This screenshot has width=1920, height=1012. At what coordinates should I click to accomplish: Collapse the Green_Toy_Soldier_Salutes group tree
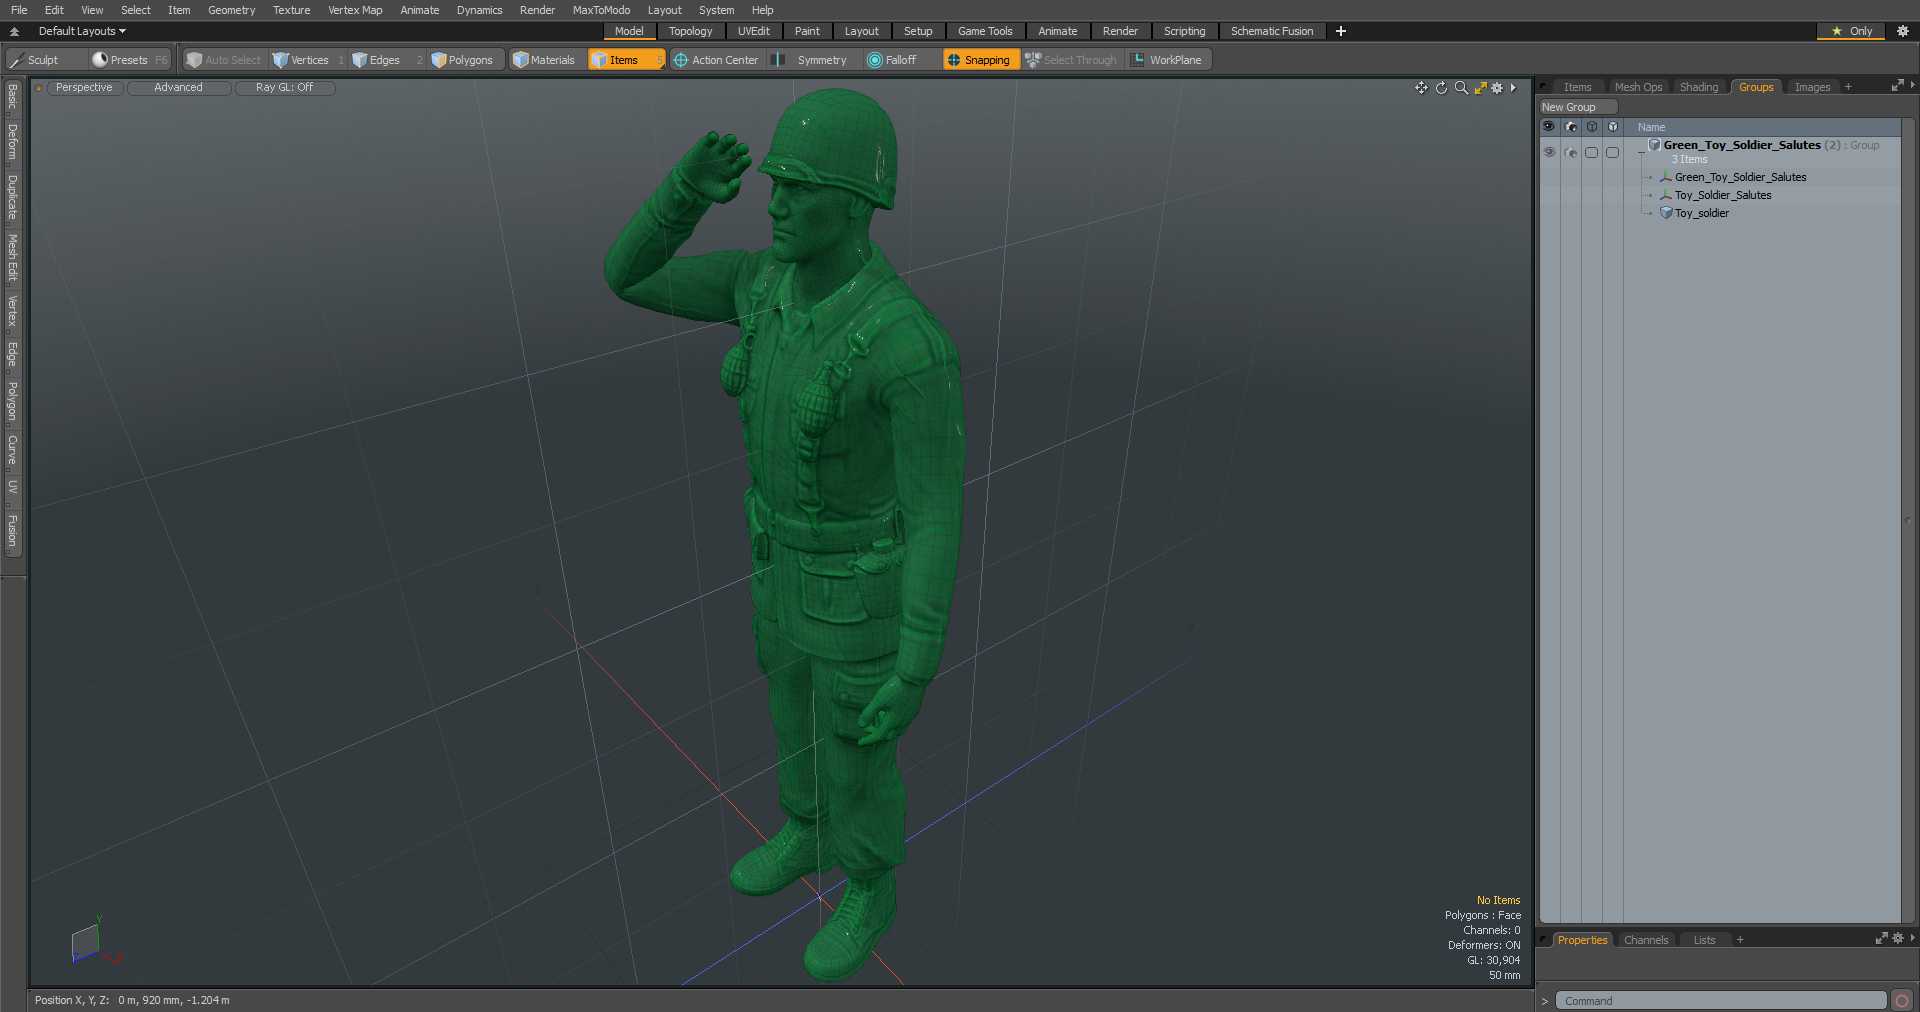[1641, 152]
